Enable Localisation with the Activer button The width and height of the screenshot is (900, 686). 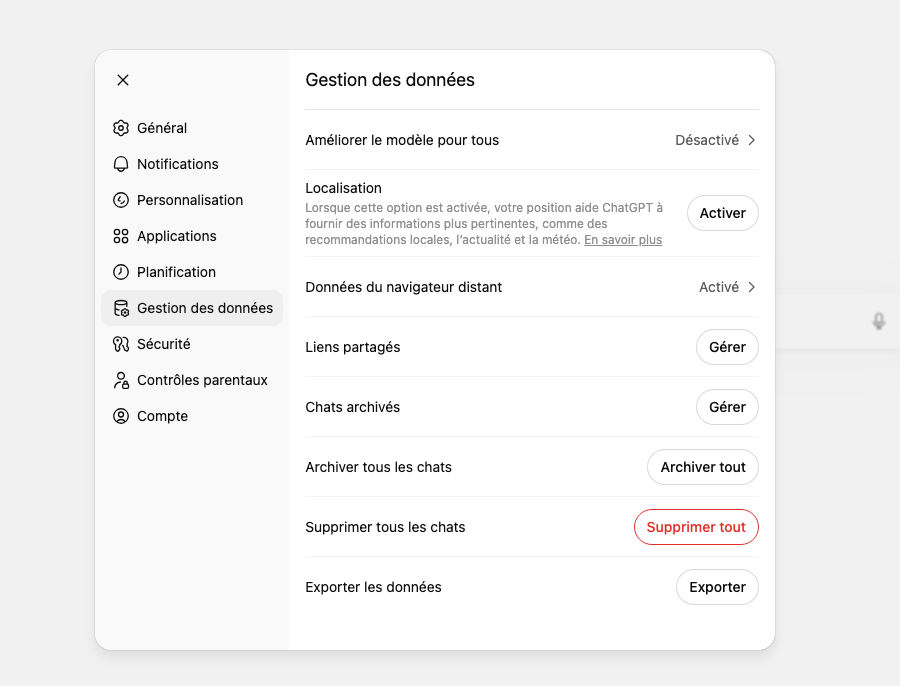click(x=722, y=213)
